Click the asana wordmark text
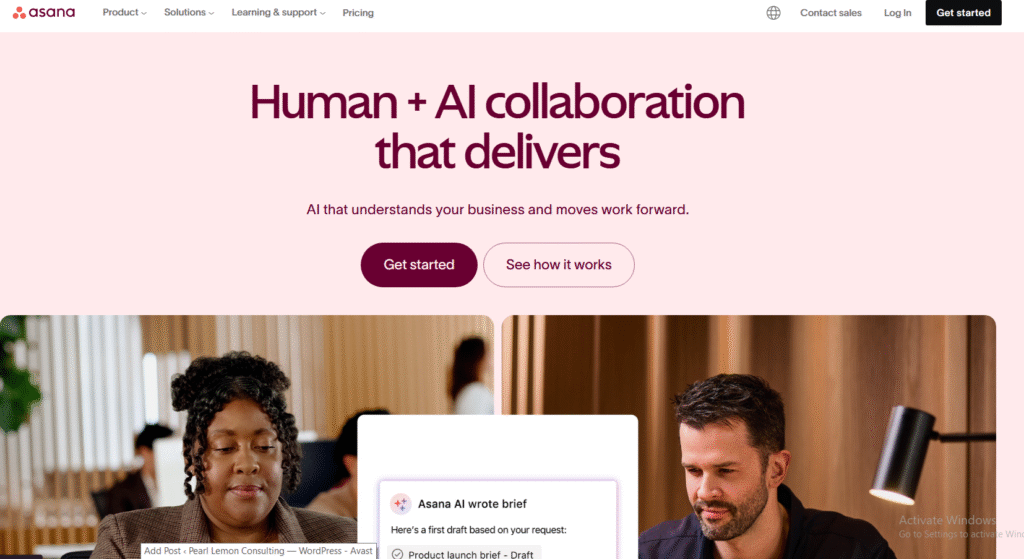The image size is (1024, 559). (x=52, y=12)
